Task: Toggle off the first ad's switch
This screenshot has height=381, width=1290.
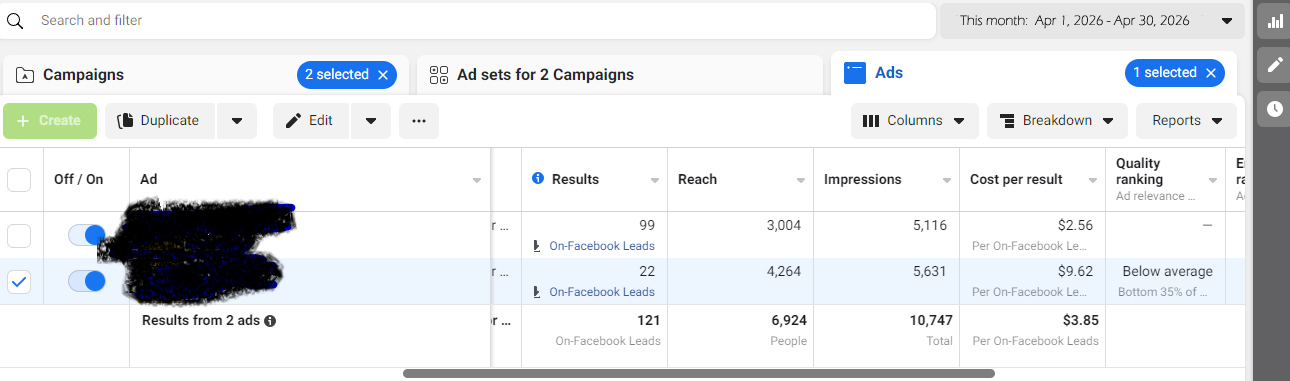Action: click(86, 236)
